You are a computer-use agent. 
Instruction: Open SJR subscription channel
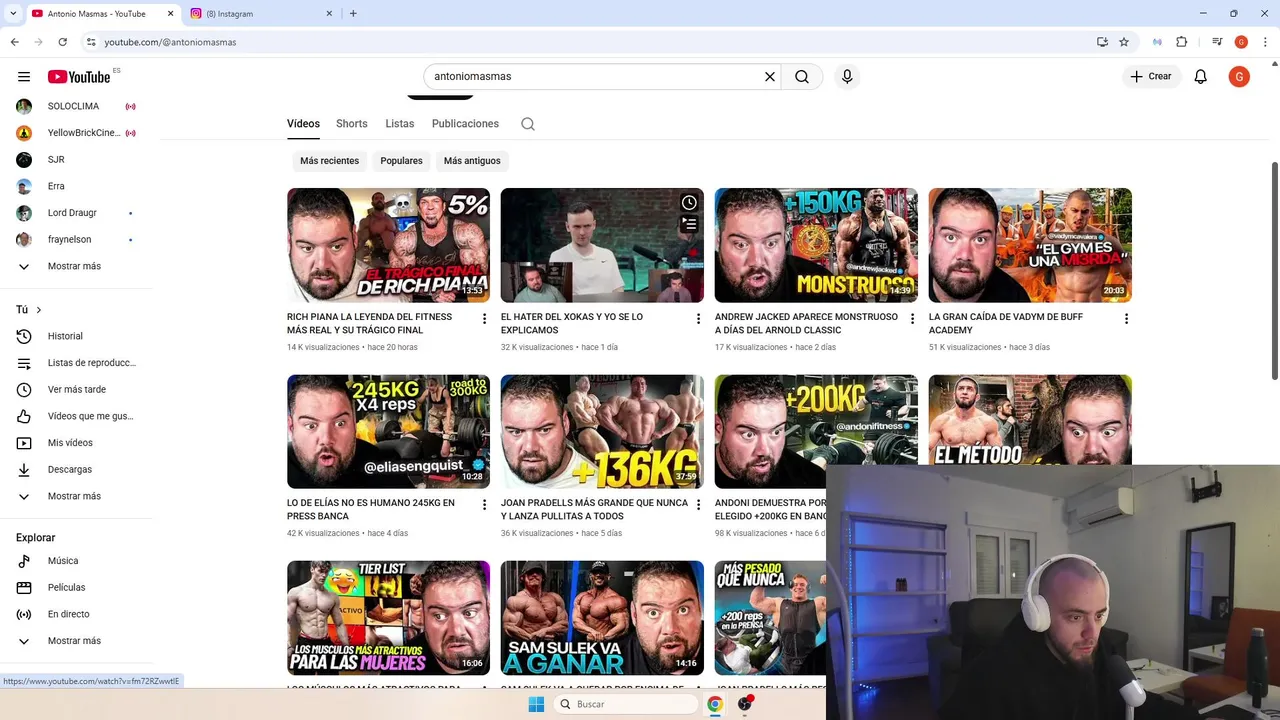(76, 160)
